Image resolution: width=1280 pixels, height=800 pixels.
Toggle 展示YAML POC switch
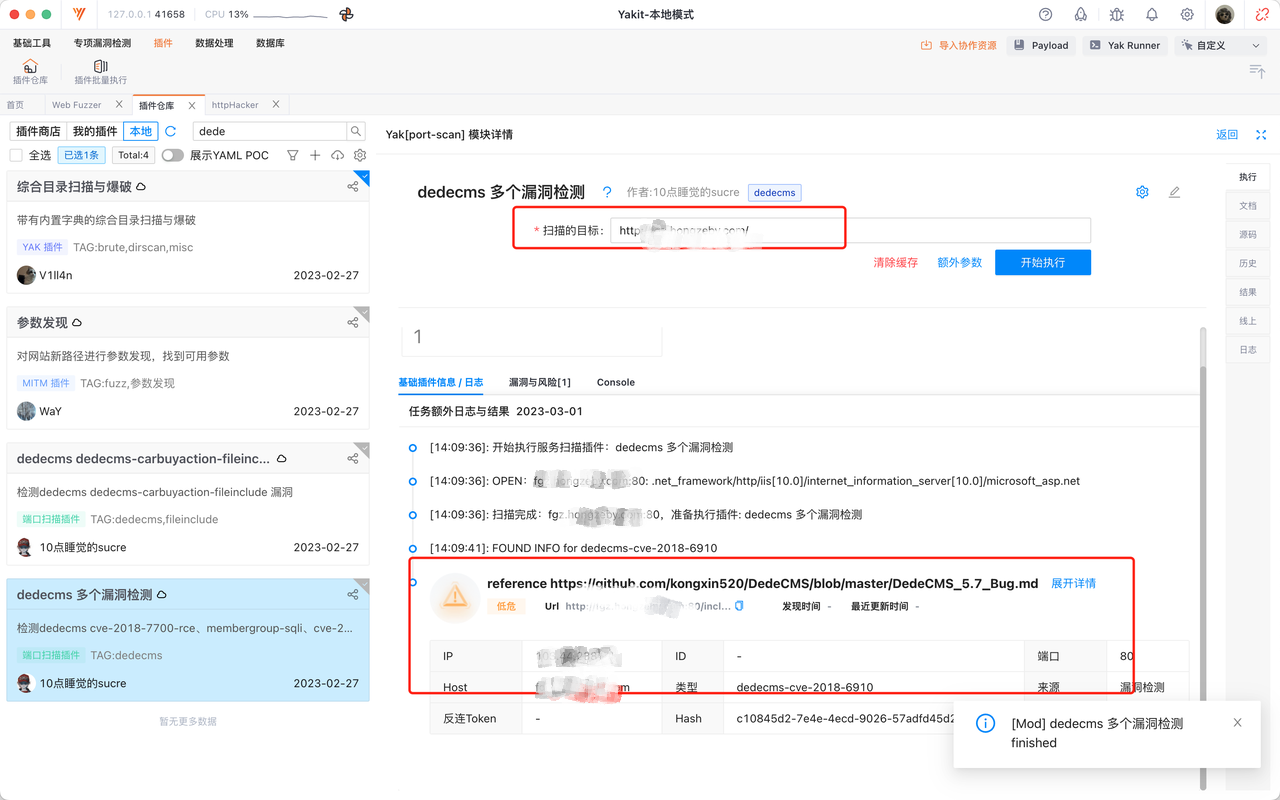[173, 155]
